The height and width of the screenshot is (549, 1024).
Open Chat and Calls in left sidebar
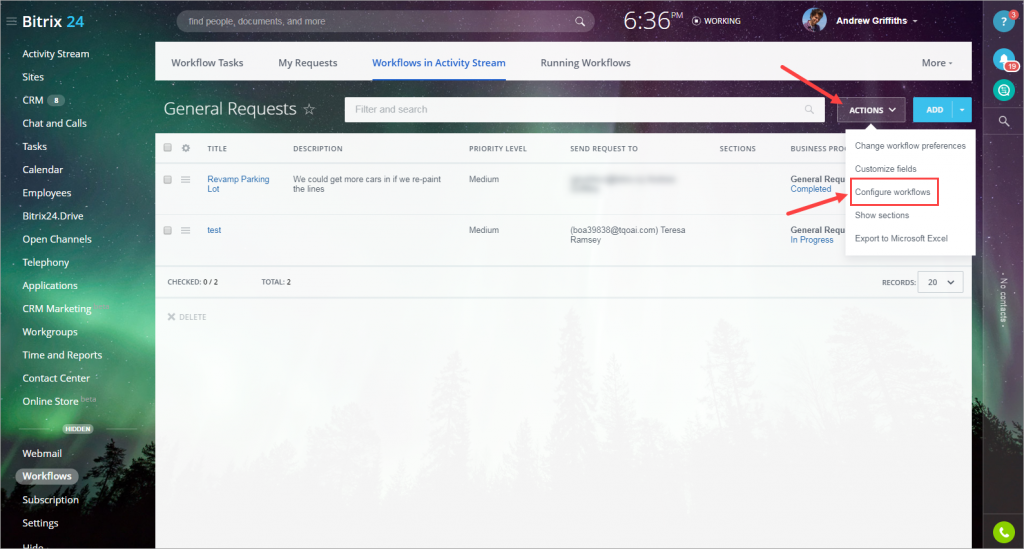(x=54, y=123)
